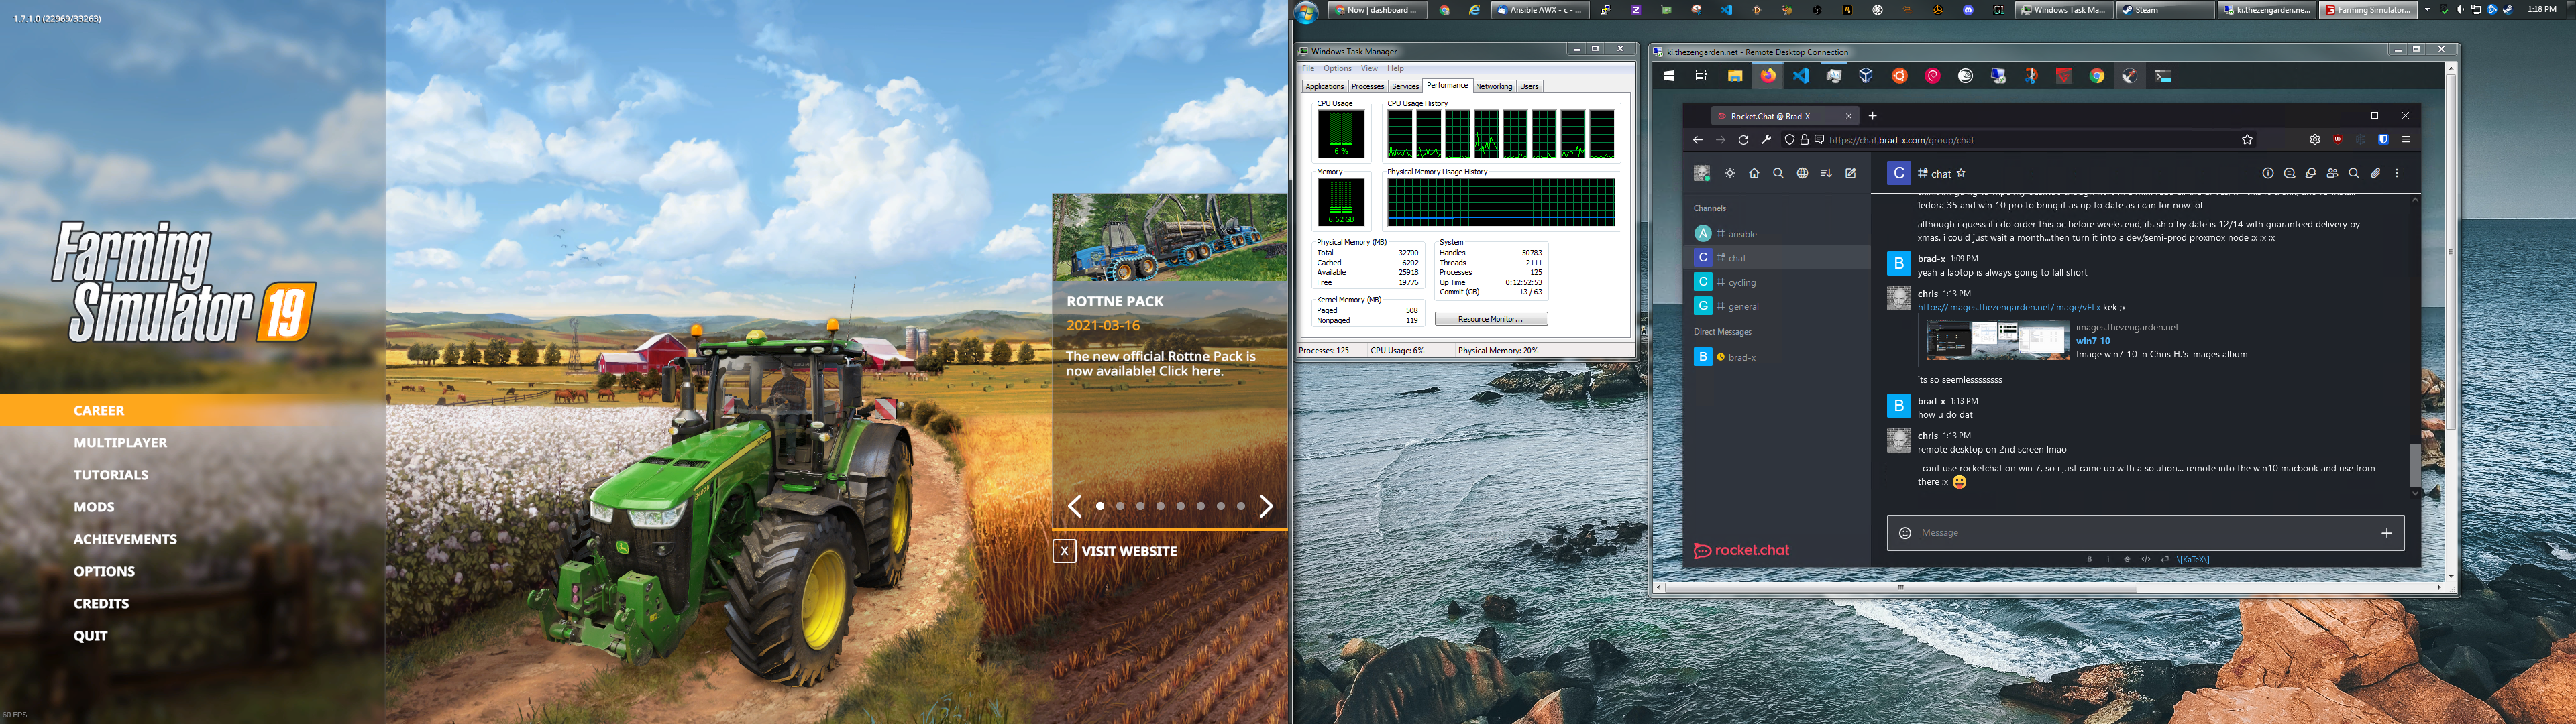The image size is (2576, 724).
Task: Show members list icon in chat header
Action: point(2332,173)
